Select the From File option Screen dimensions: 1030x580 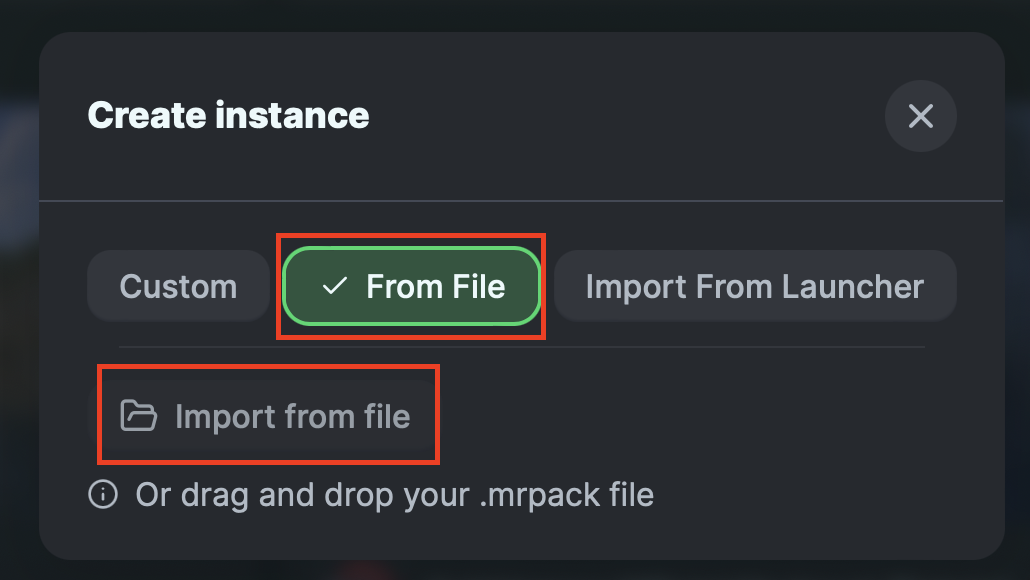[412, 287]
